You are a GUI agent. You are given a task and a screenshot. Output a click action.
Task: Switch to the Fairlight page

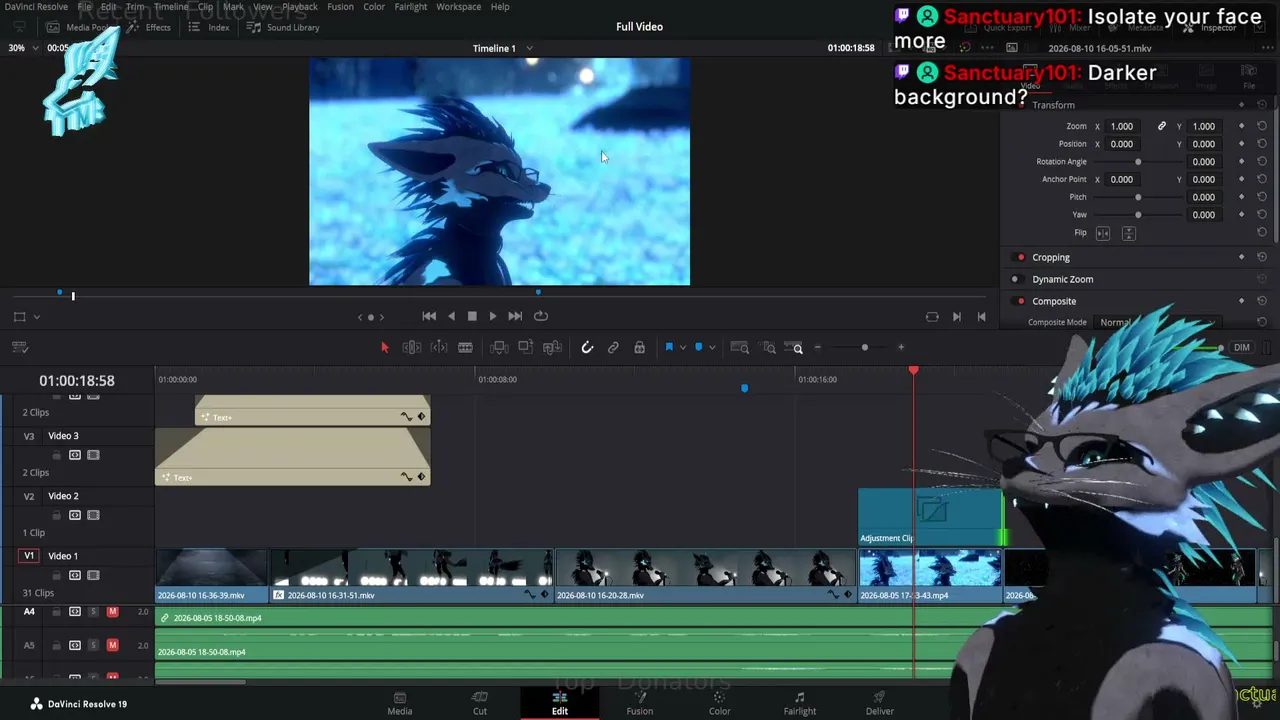pos(800,704)
